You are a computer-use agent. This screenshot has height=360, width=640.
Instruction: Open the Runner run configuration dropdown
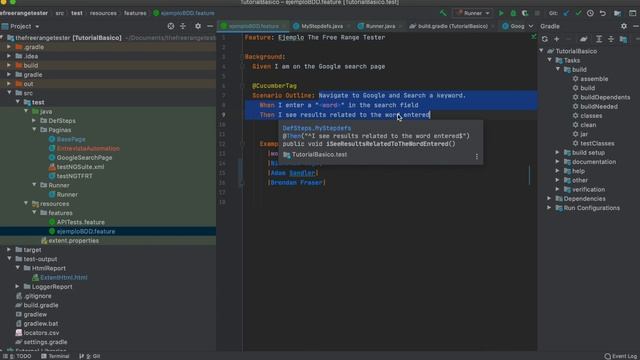click(x=472, y=13)
